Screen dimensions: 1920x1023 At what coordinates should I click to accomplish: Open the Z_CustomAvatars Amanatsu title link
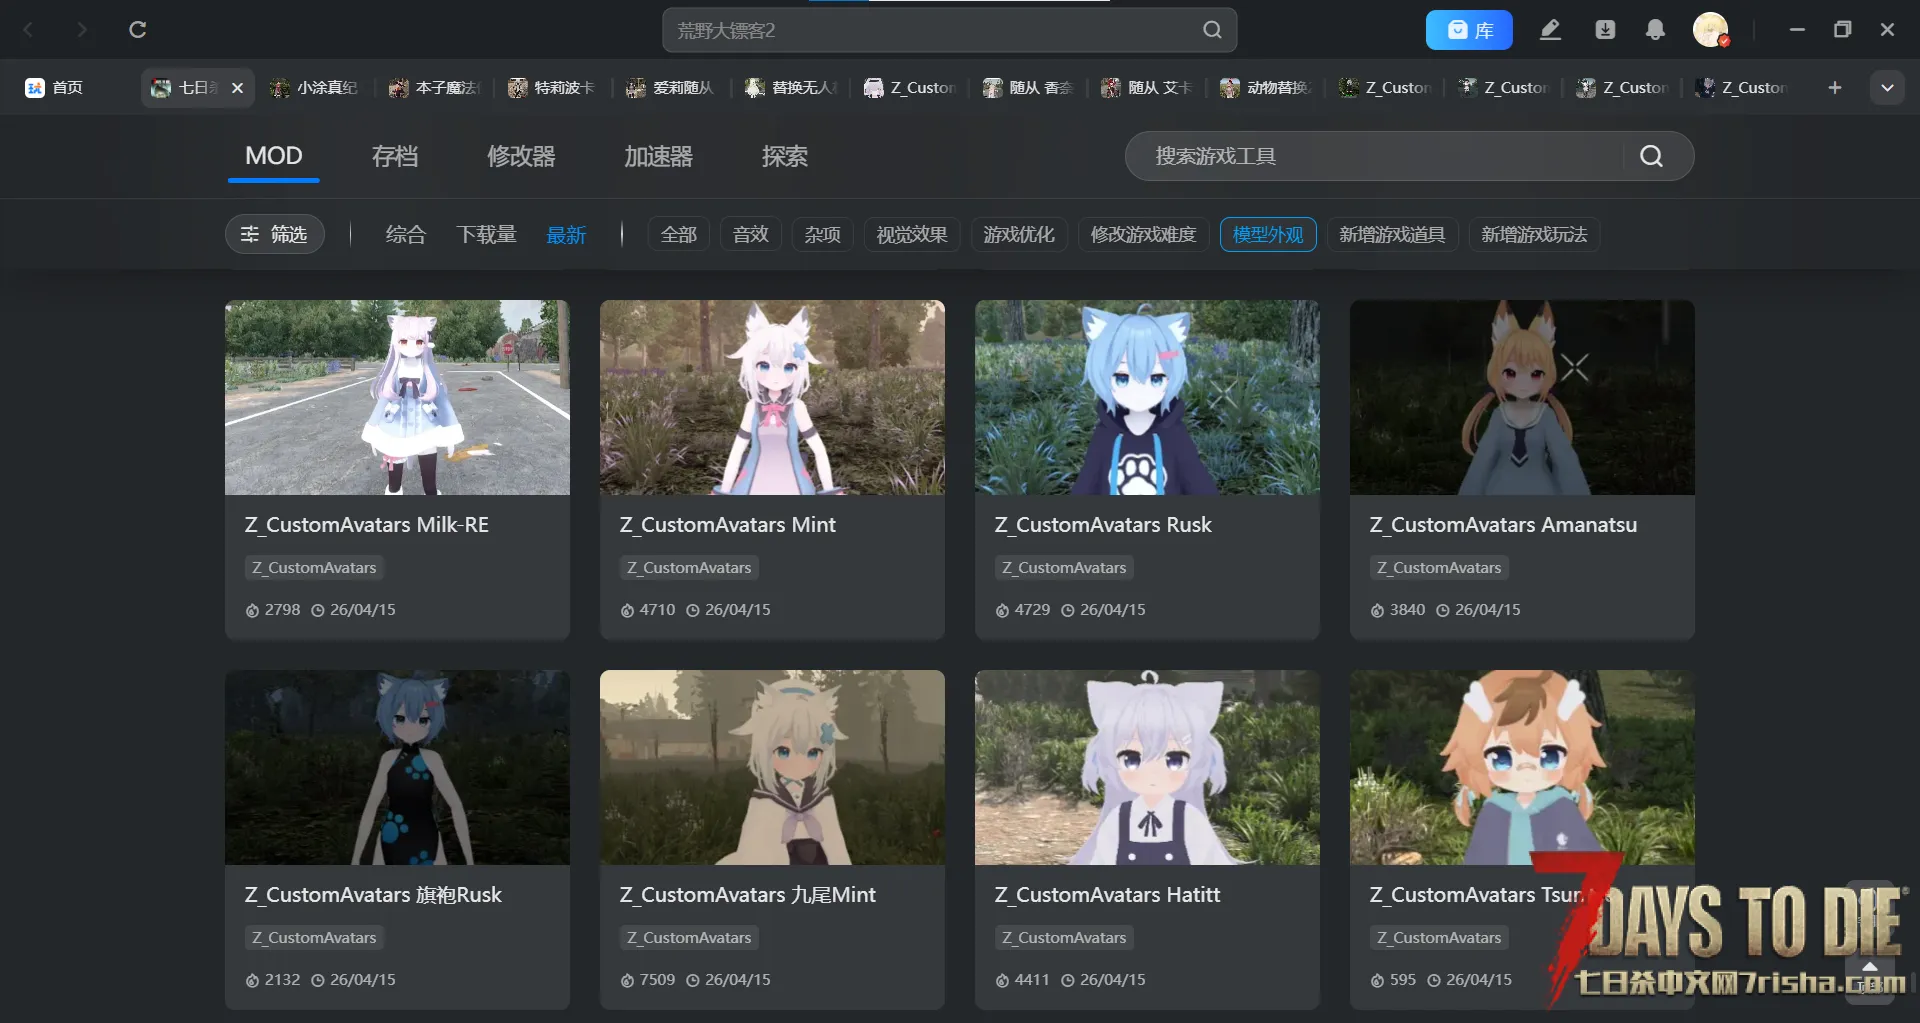coord(1503,525)
